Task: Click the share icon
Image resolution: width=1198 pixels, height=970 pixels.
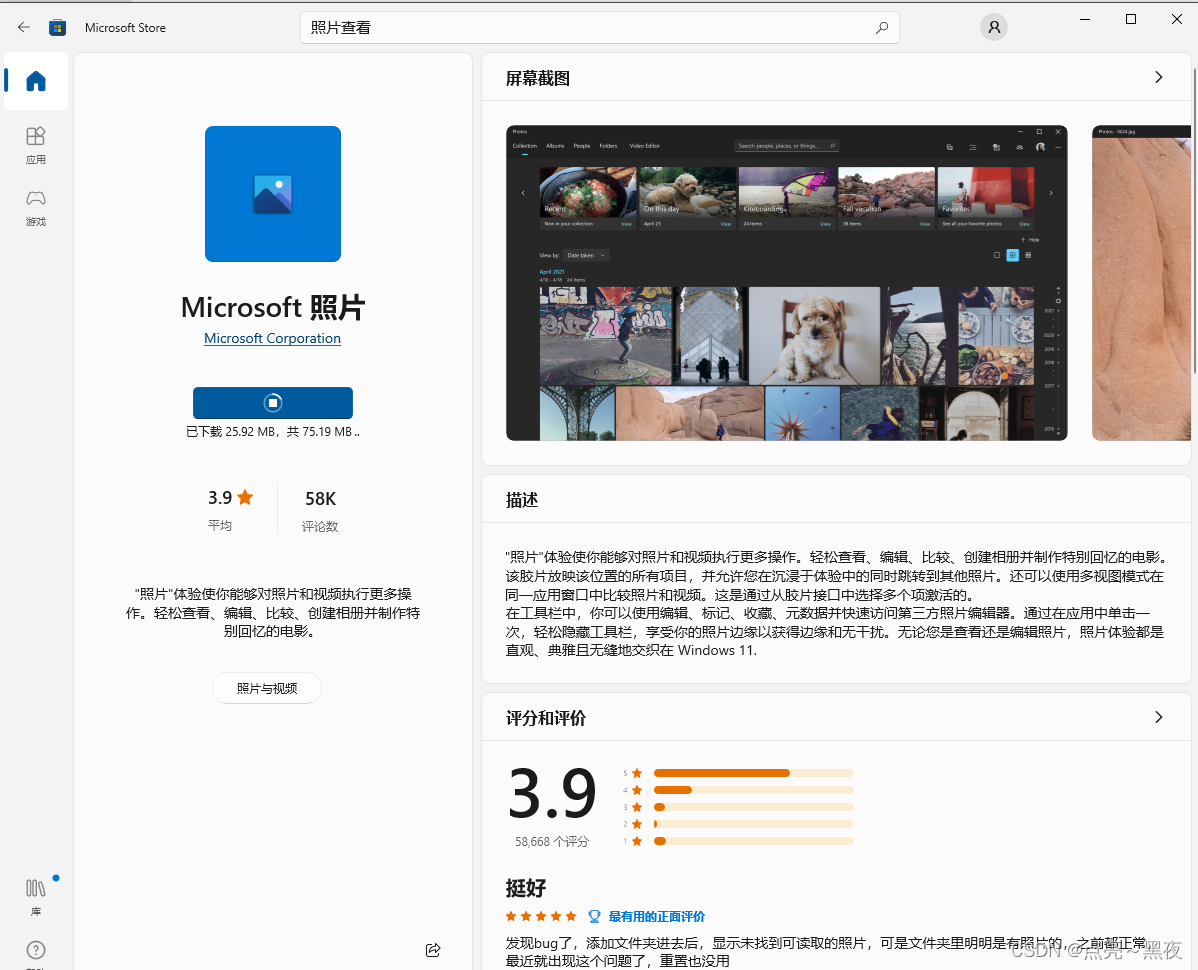Action: (432, 949)
